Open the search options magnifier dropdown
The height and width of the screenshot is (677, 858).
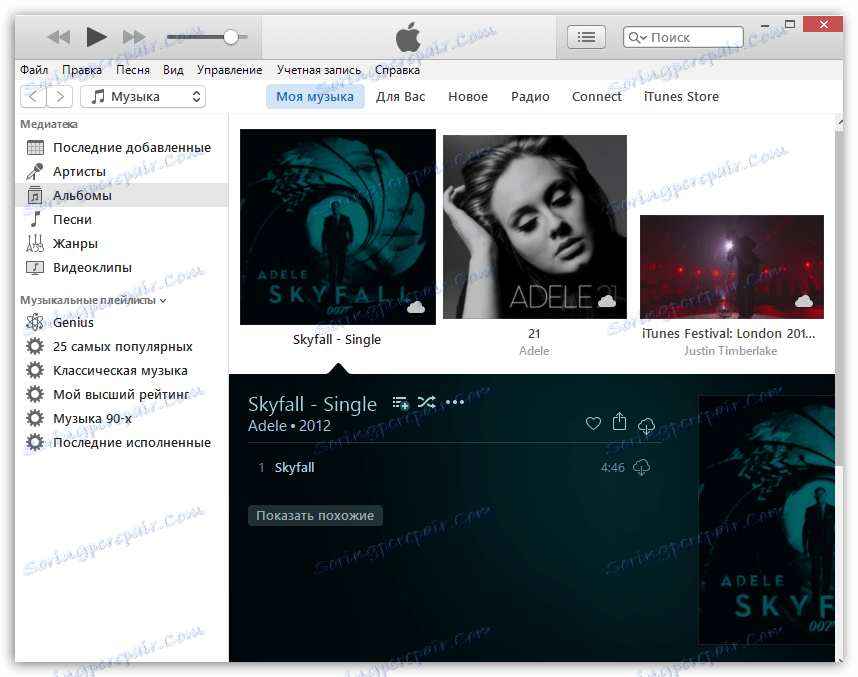tap(637, 37)
